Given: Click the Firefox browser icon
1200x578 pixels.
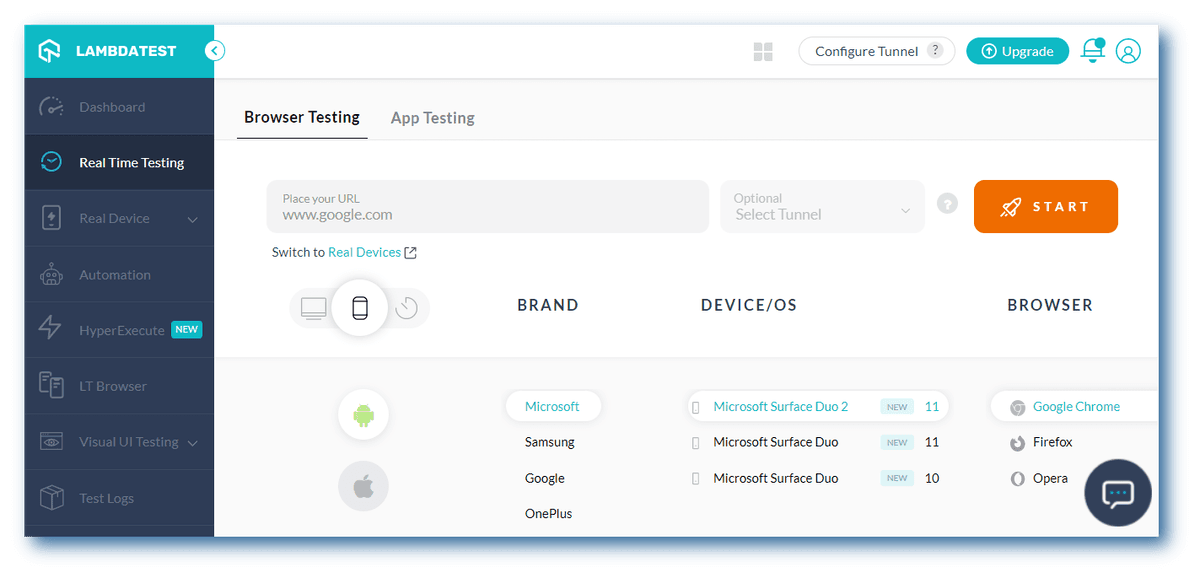Looking at the screenshot, I should pyautogui.click(x=1017, y=443).
